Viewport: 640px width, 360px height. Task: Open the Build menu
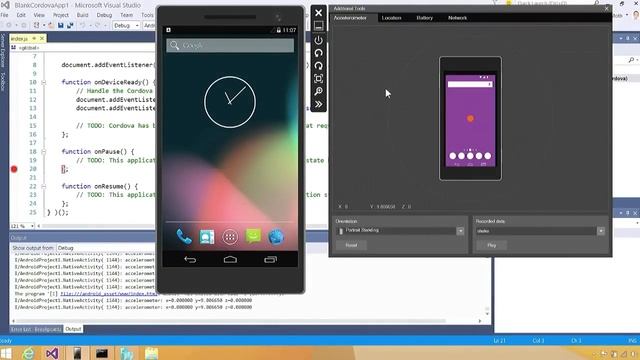(83, 15)
